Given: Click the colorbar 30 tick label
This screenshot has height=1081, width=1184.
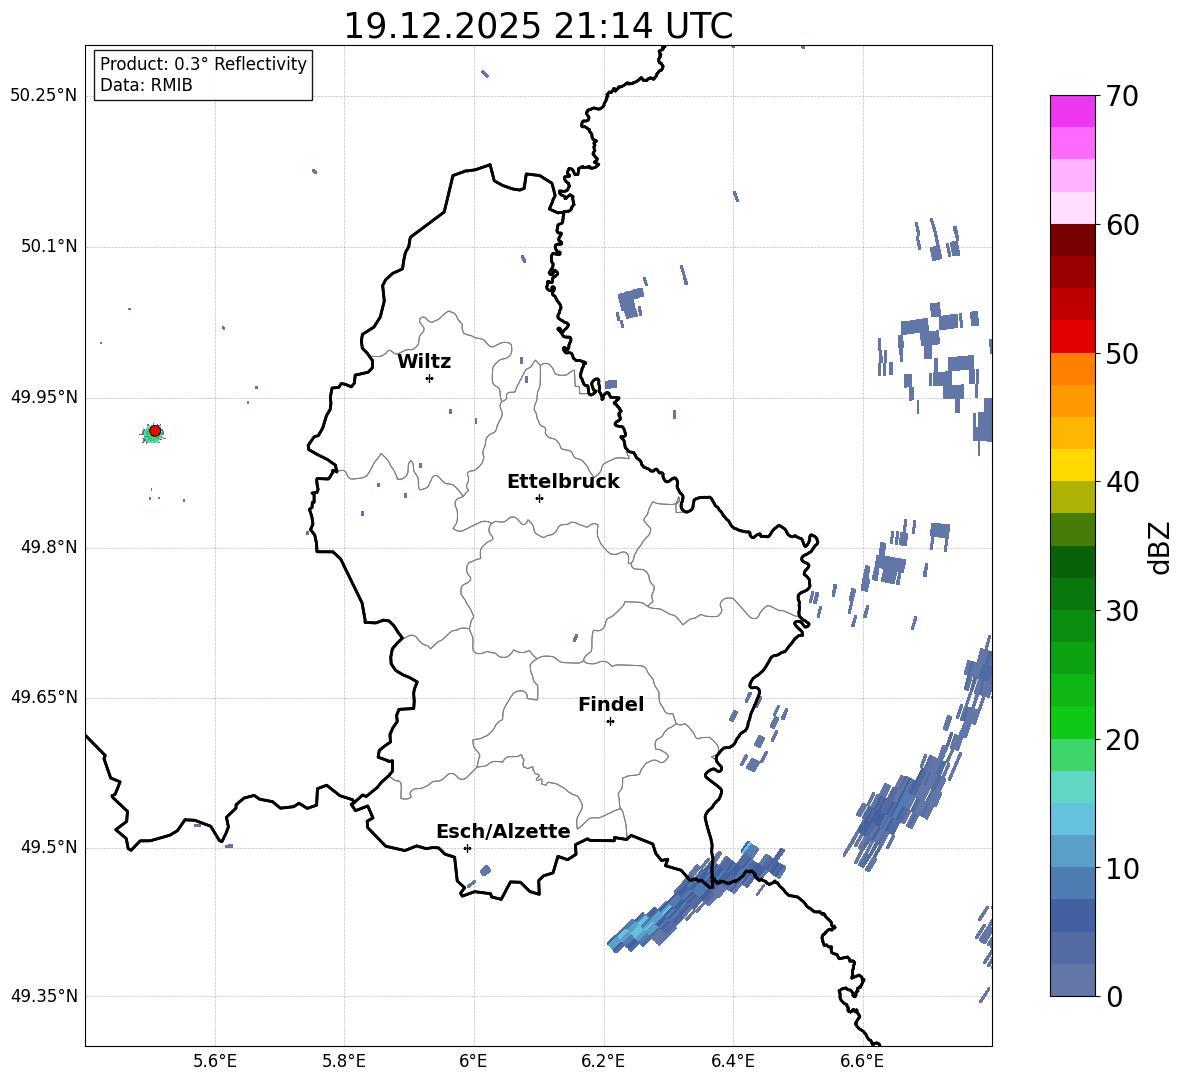Looking at the screenshot, I should [1122, 611].
